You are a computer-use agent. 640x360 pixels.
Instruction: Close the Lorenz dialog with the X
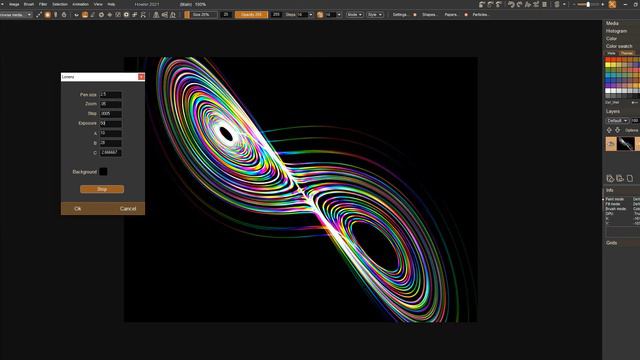141,77
